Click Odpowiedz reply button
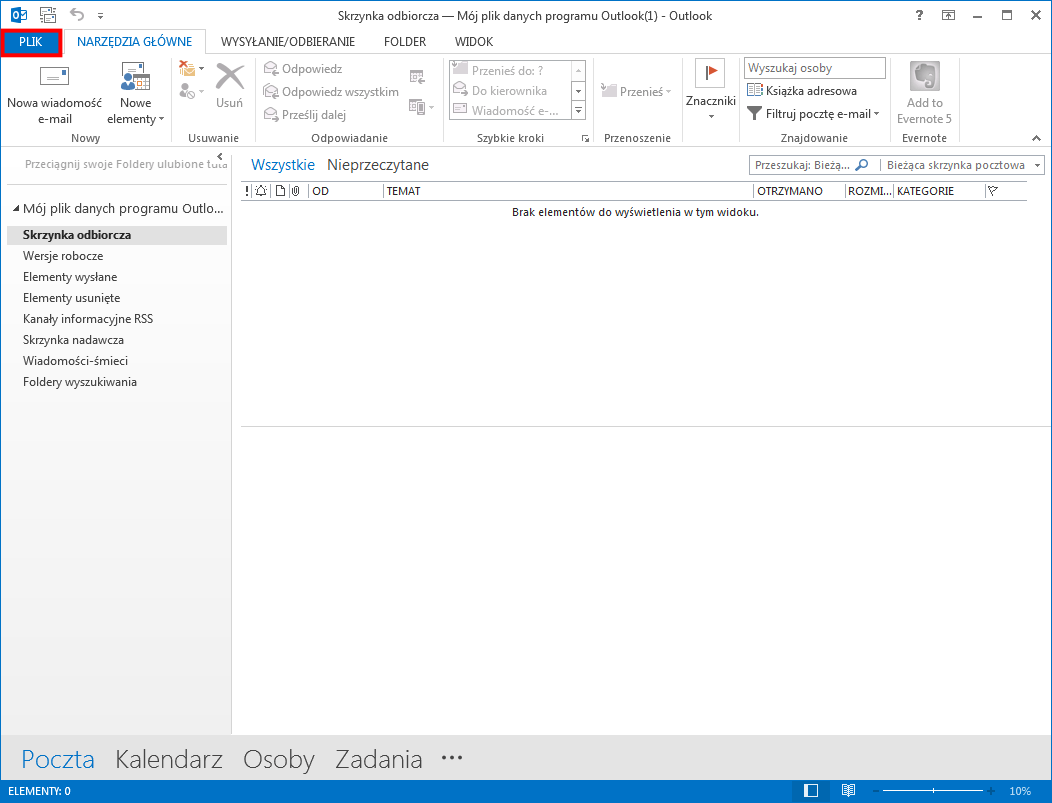 click(x=303, y=69)
